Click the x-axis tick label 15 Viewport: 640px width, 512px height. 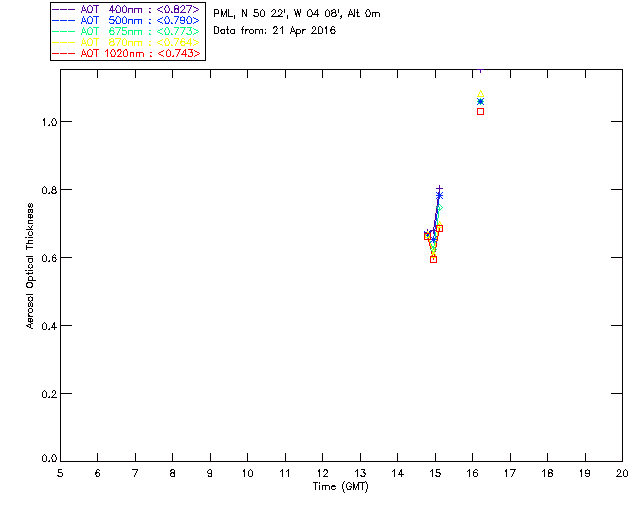point(435,473)
